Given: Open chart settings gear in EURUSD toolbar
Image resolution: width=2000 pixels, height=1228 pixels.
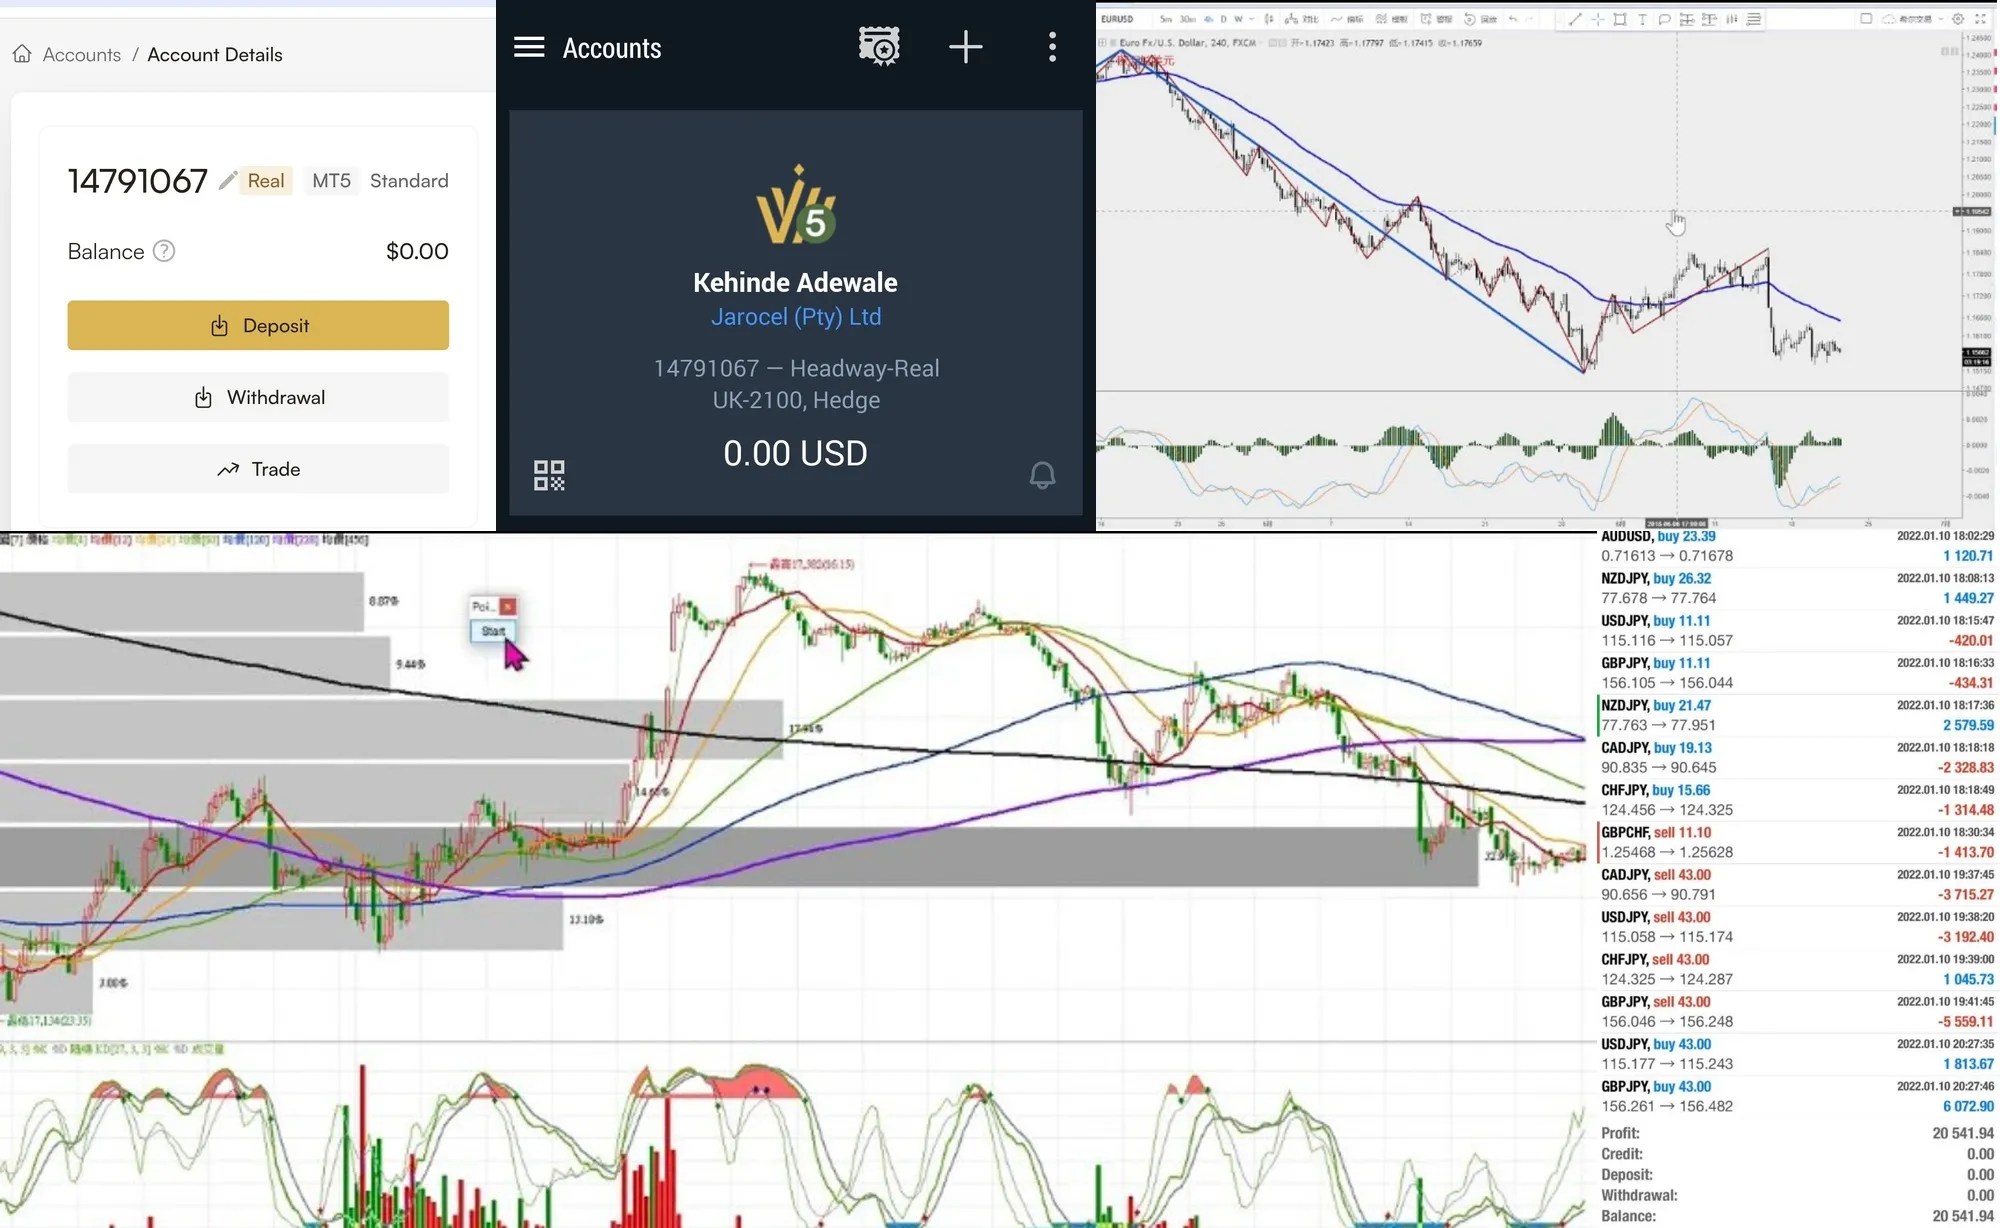Looking at the screenshot, I should tap(1958, 19).
